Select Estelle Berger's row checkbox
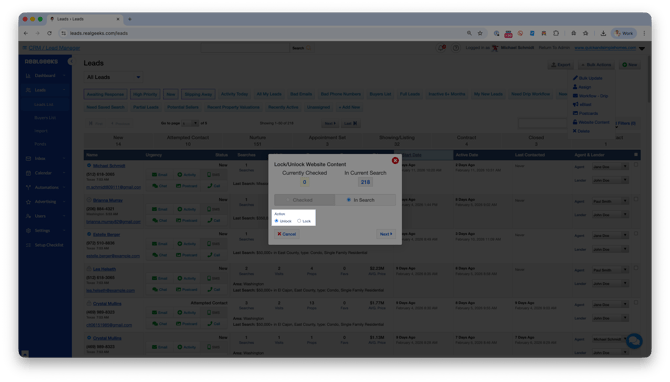The width and height of the screenshot is (670, 382). (x=636, y=234)
